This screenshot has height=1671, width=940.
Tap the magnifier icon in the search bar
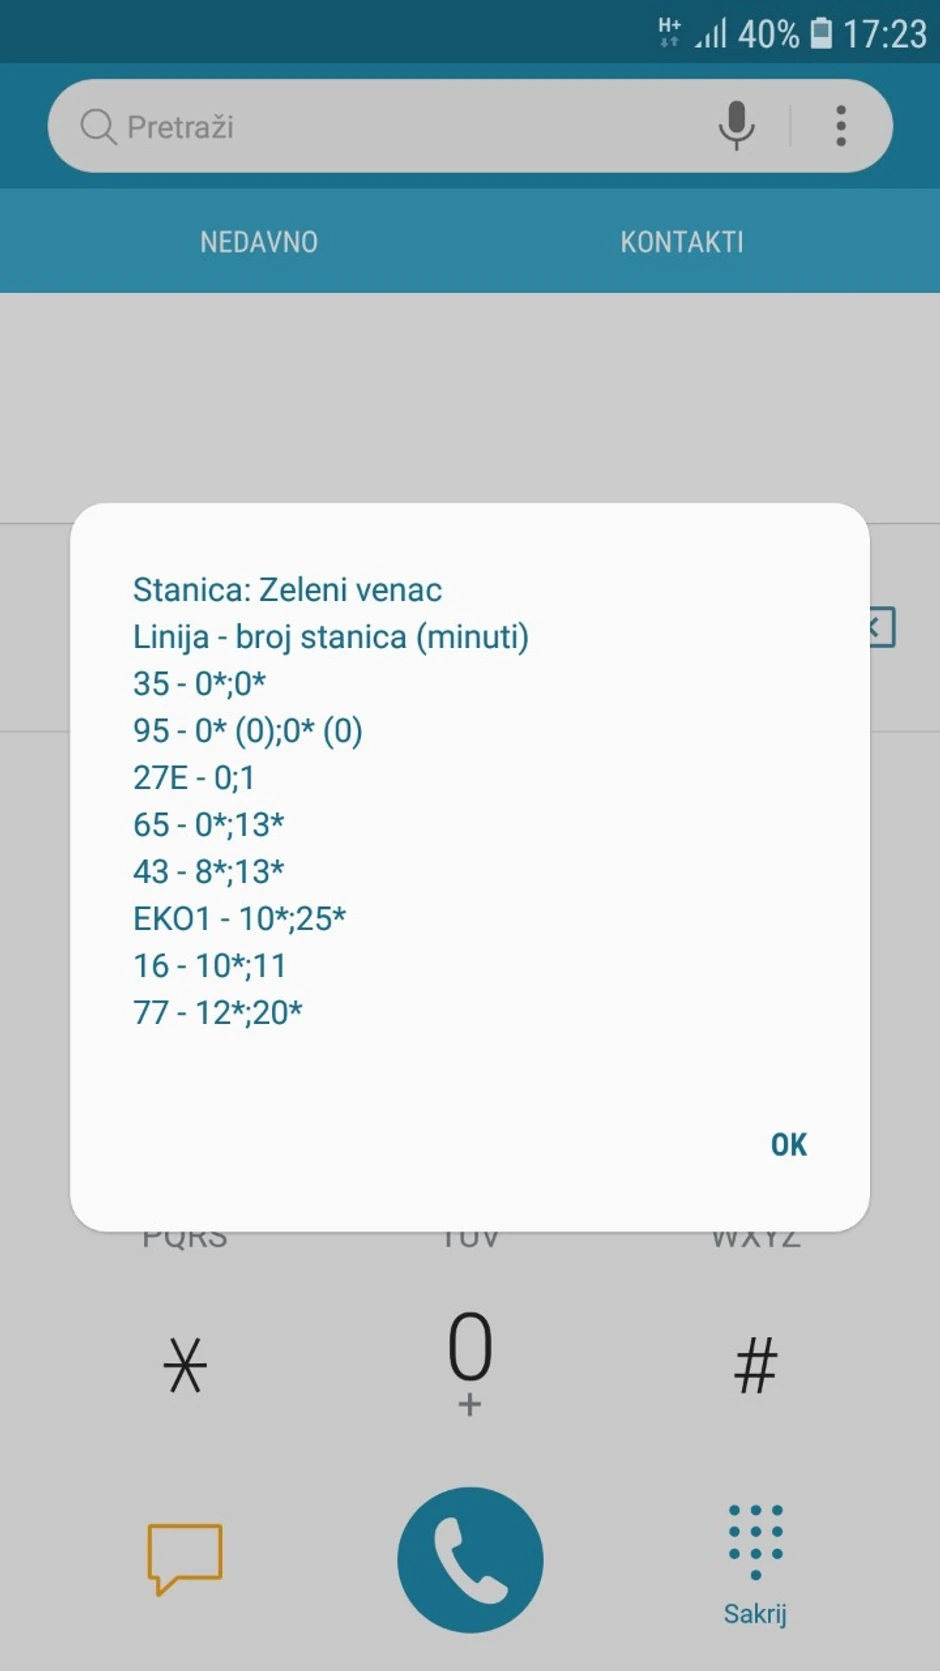point(98,127)
